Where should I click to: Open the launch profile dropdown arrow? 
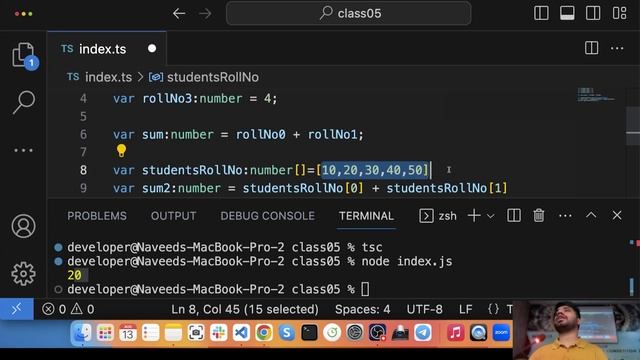[x=490, y=216]
